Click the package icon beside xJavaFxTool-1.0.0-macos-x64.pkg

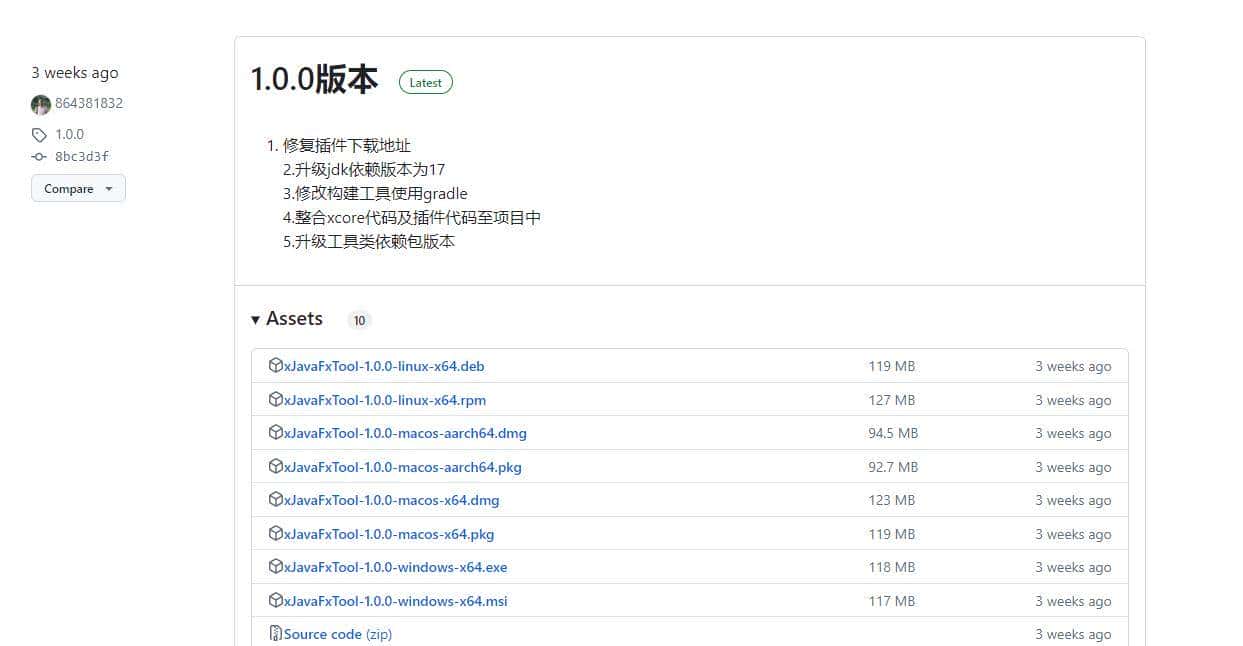coord(276,533)
